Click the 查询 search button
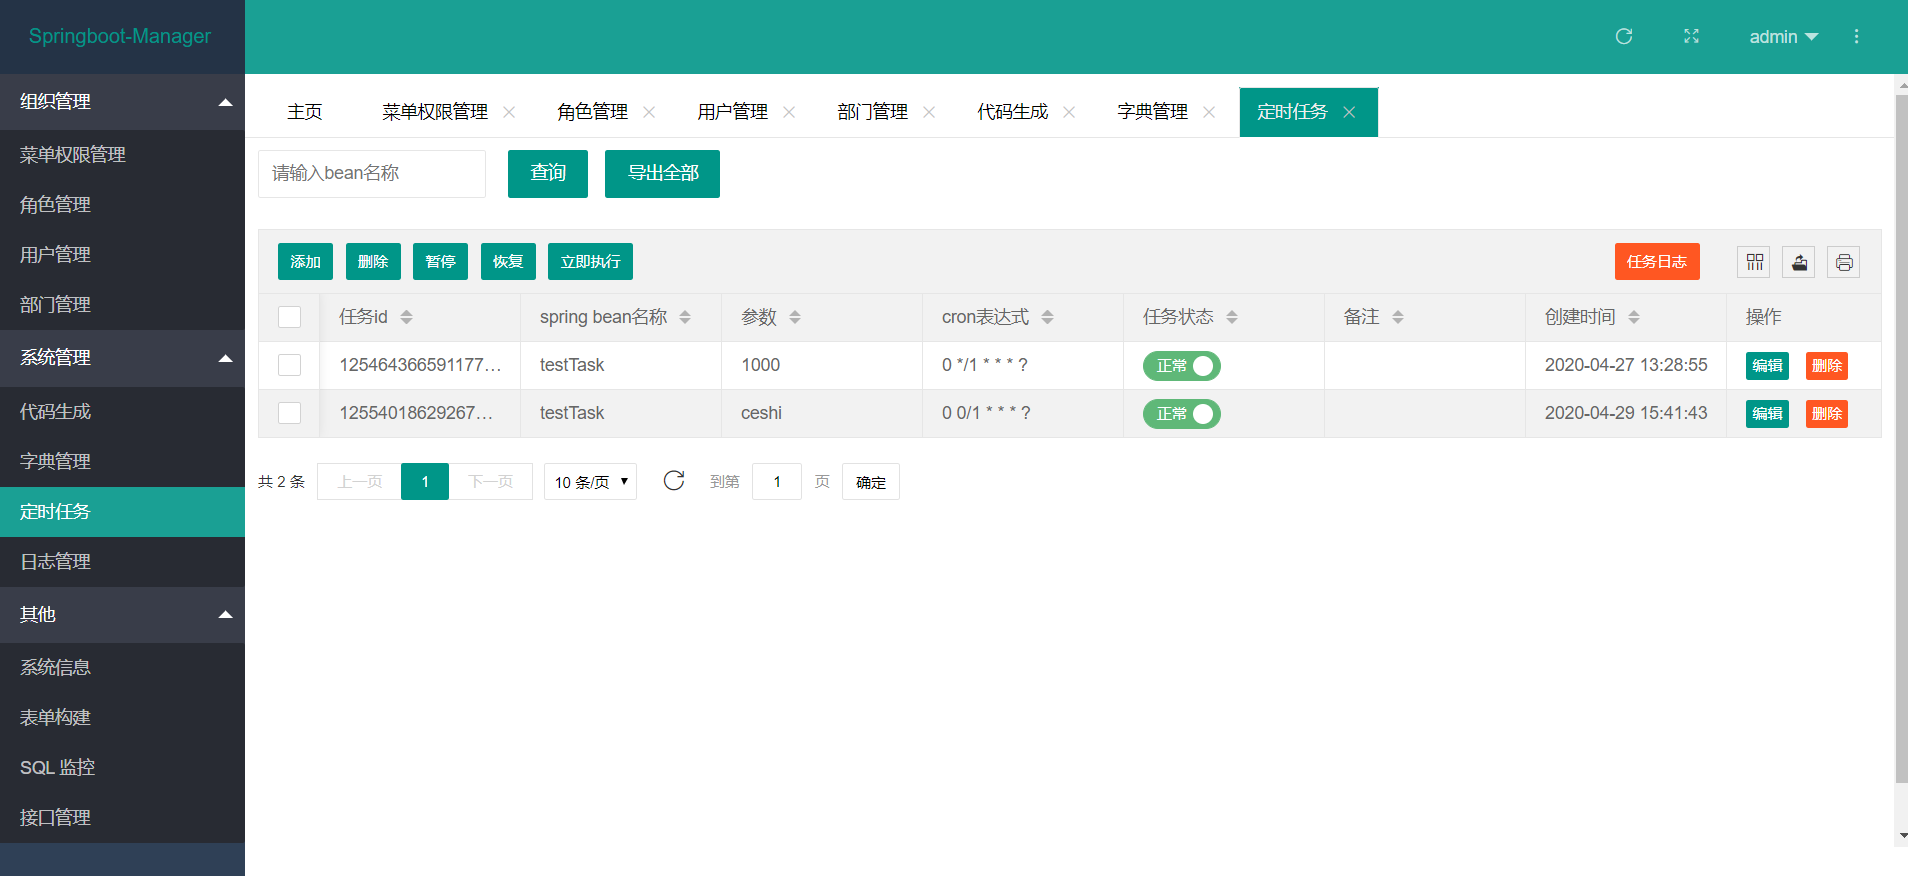 pos(548,174)
